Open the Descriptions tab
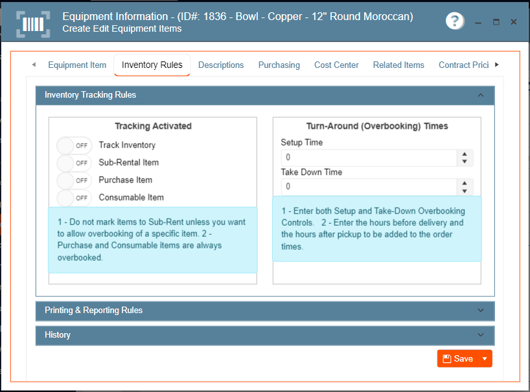530x392 pixels. (x=221, y=65)
